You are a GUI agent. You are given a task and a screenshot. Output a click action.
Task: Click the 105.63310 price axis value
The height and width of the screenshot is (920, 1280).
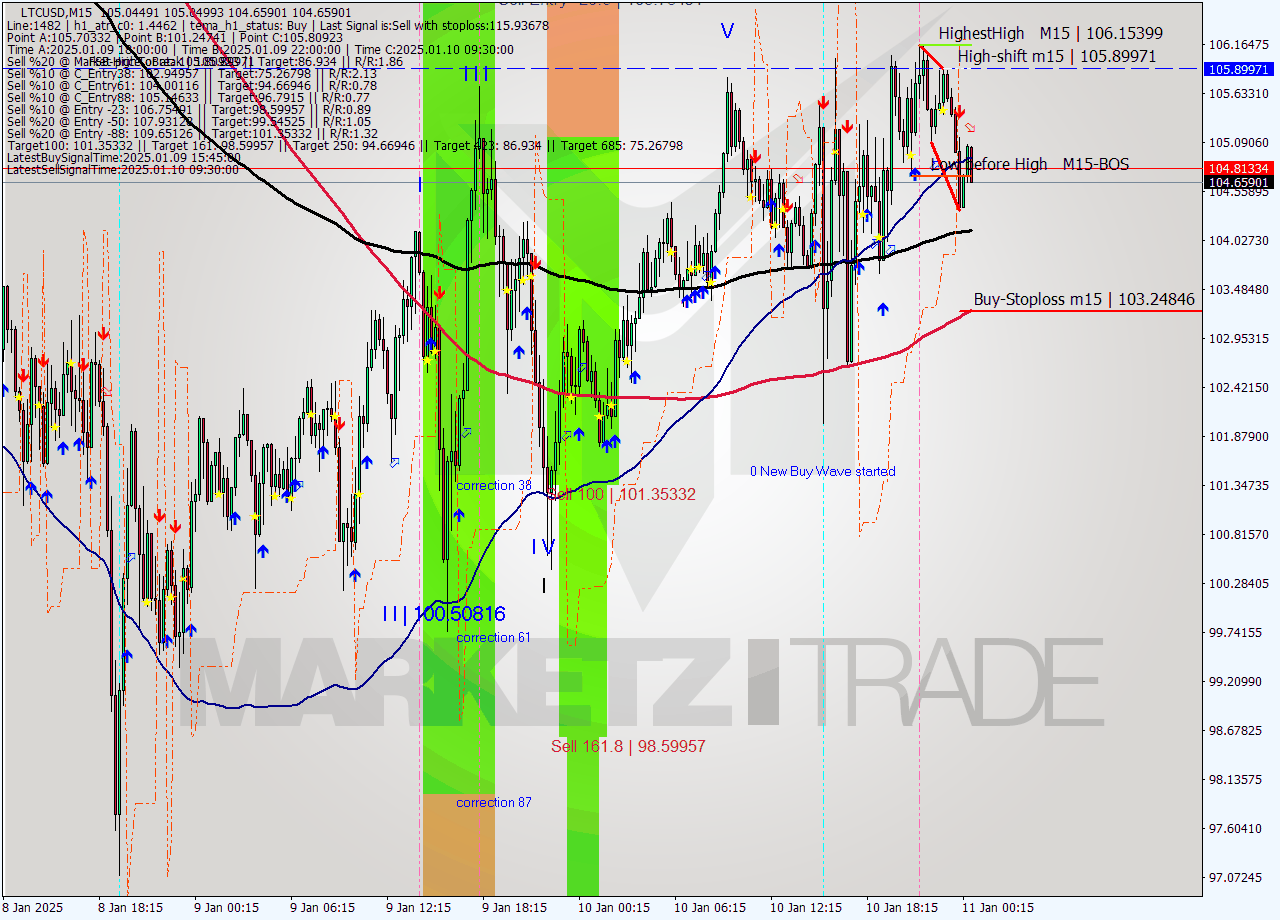point(1239,94)
